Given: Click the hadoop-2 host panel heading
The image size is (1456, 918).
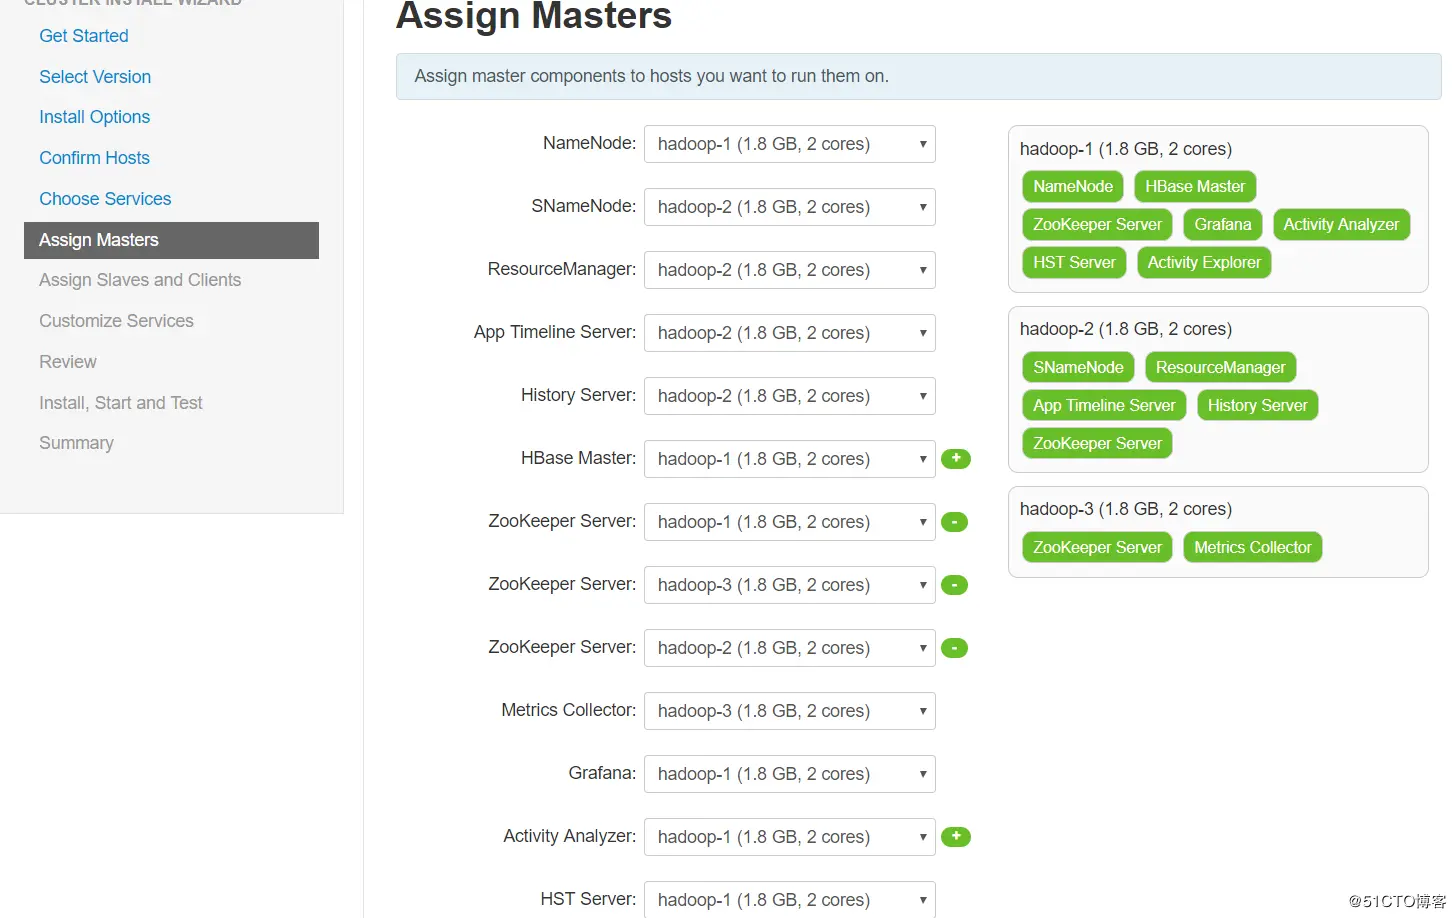Looking at the screenshot, I should (x=1126, y=329).
